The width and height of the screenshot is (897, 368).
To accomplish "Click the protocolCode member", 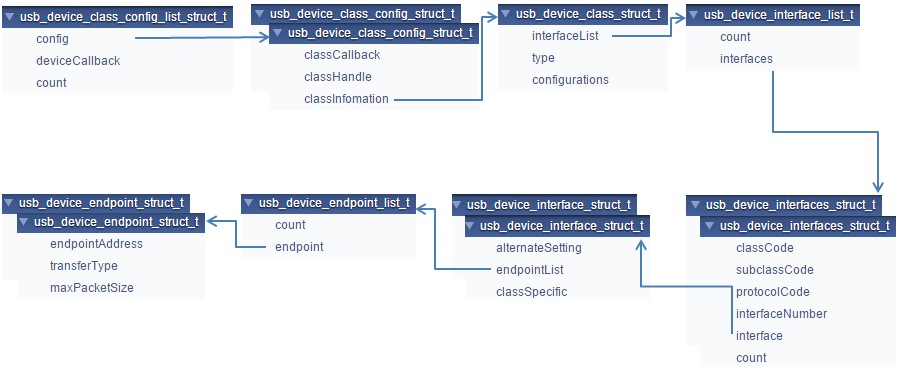I will [773, 292].
